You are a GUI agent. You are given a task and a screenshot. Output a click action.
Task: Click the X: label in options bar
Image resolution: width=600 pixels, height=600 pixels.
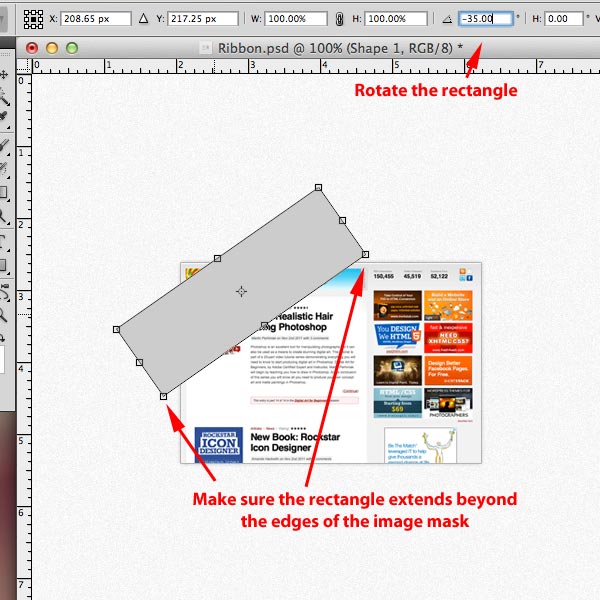click(54, 19)
